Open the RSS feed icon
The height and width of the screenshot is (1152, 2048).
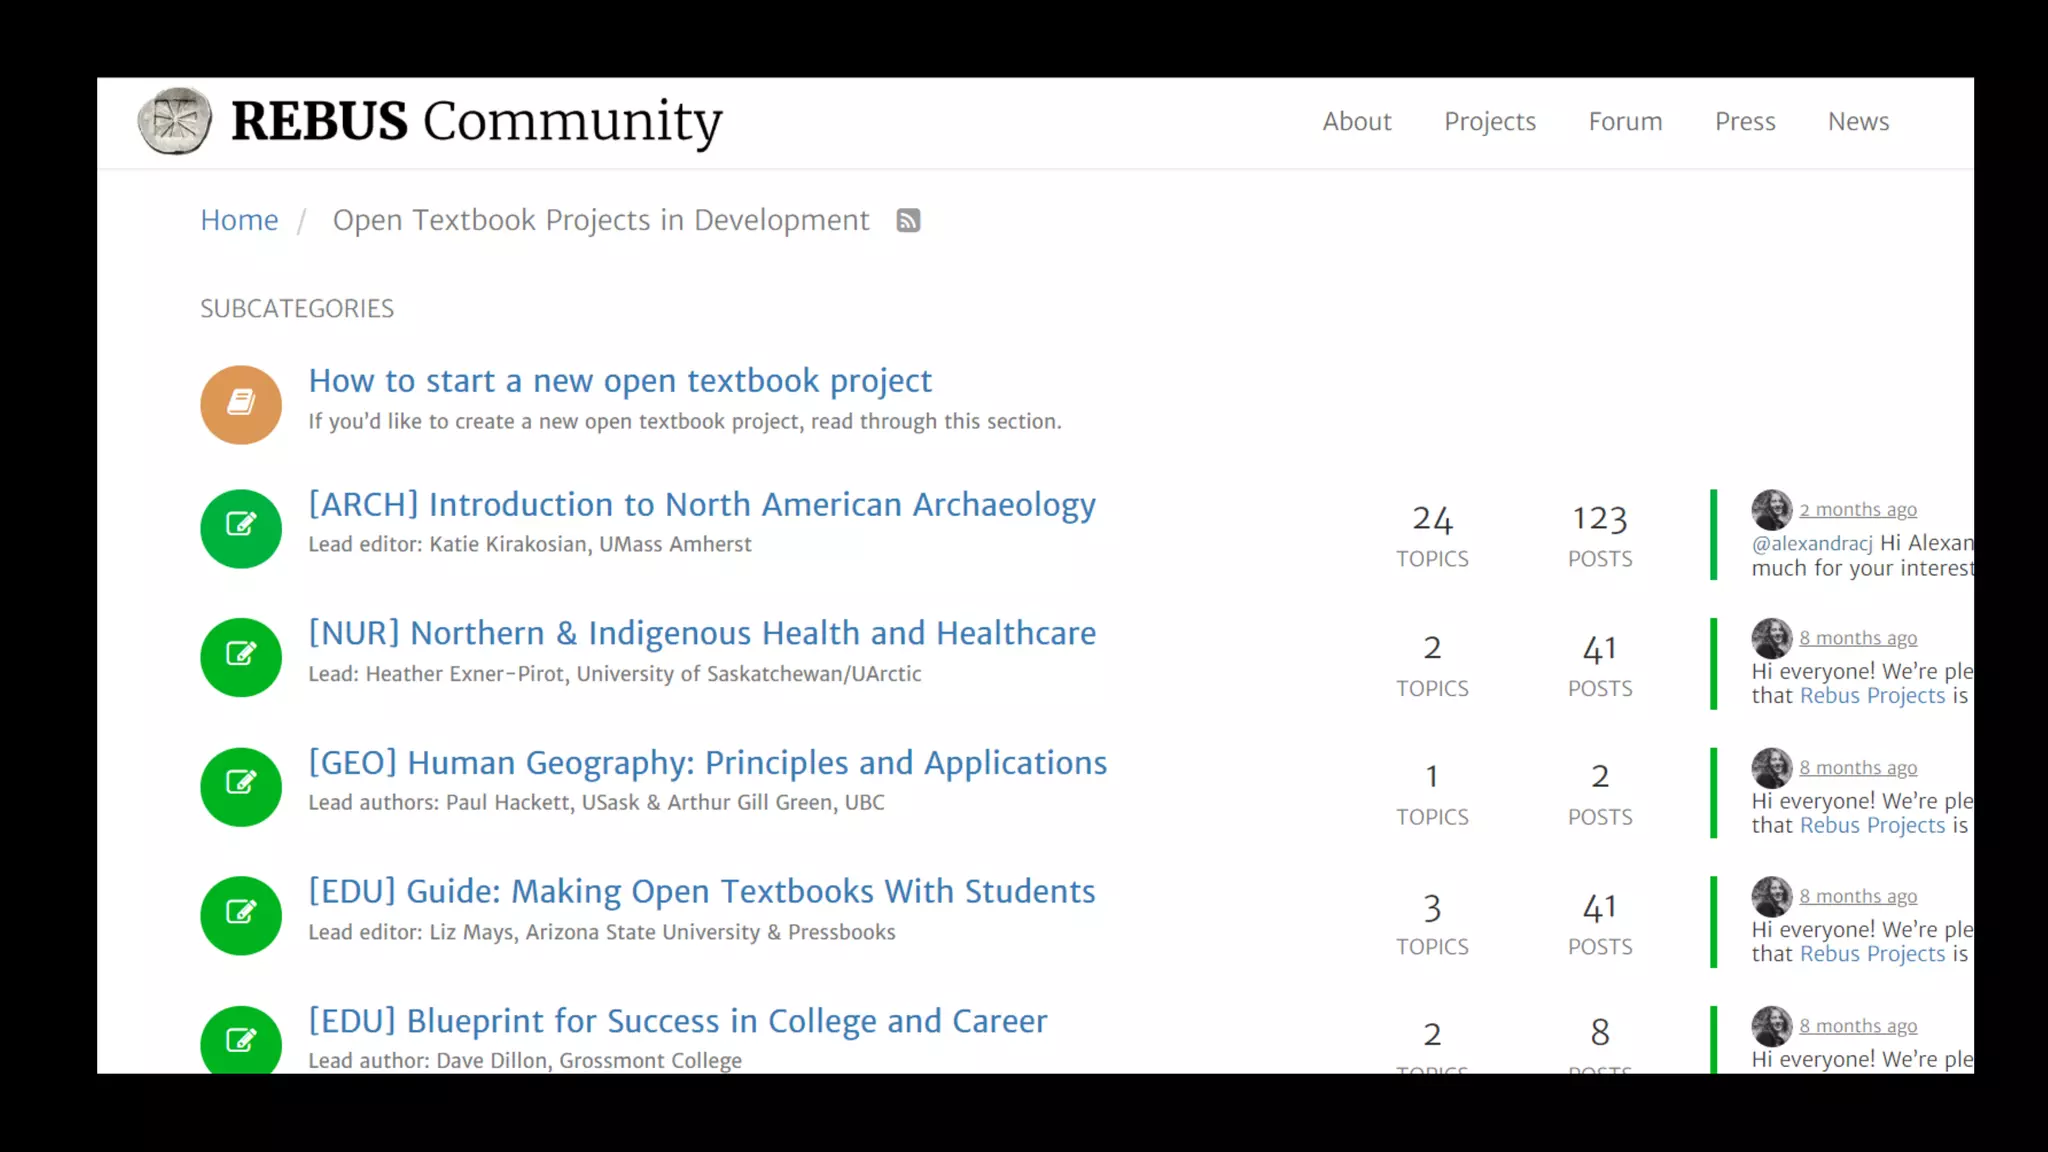click(908, 220)
